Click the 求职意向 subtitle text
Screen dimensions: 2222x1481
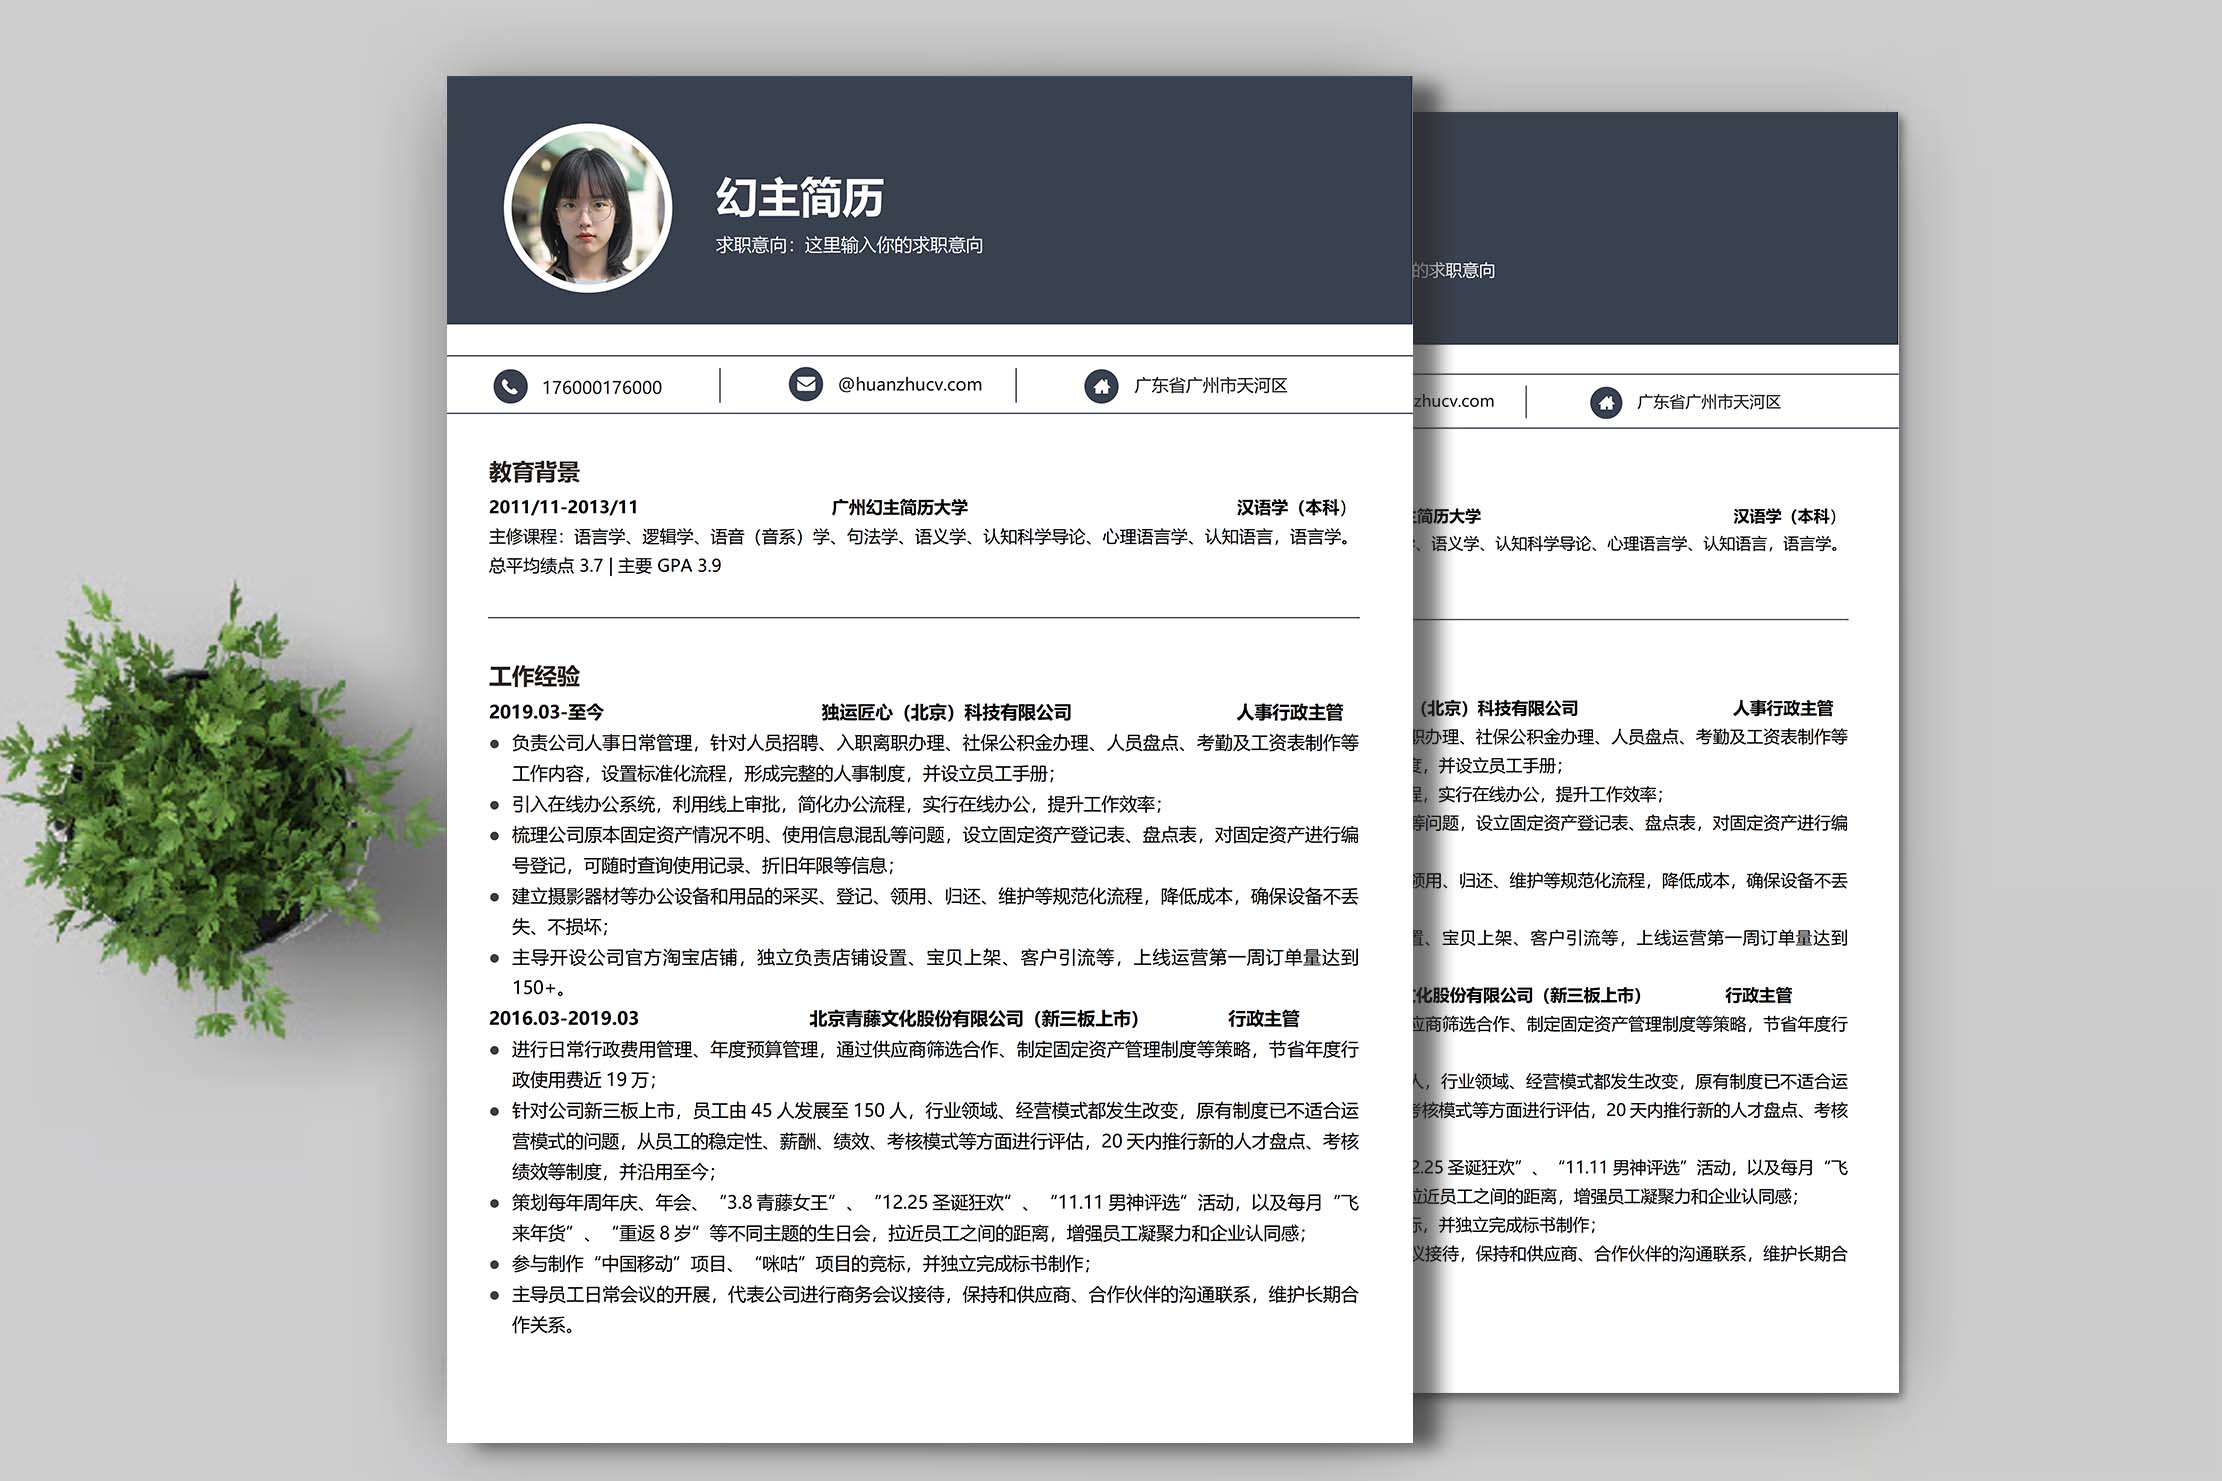coord(849,245)
